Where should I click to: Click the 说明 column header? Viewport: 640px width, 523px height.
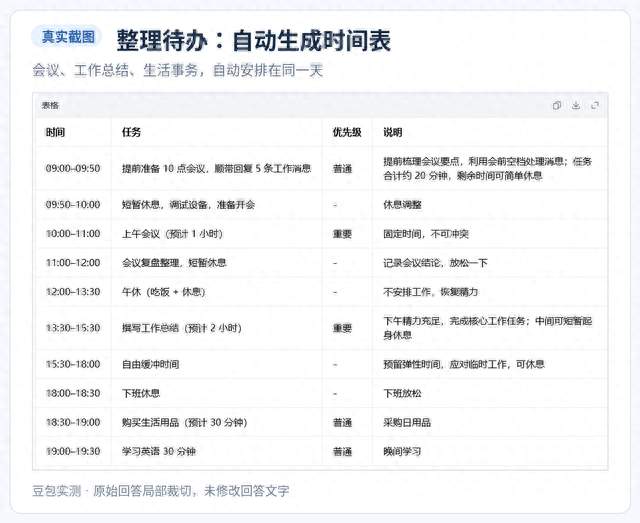[393, 132]
